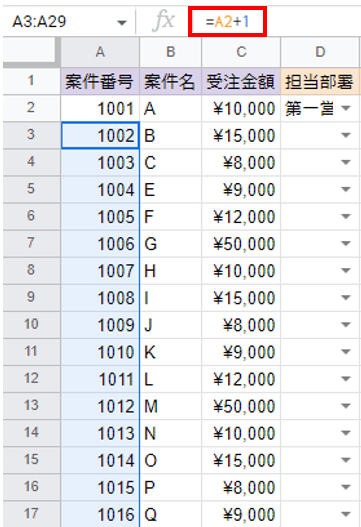Select row 10 header
361x527 pixels.
coord(31,325)
